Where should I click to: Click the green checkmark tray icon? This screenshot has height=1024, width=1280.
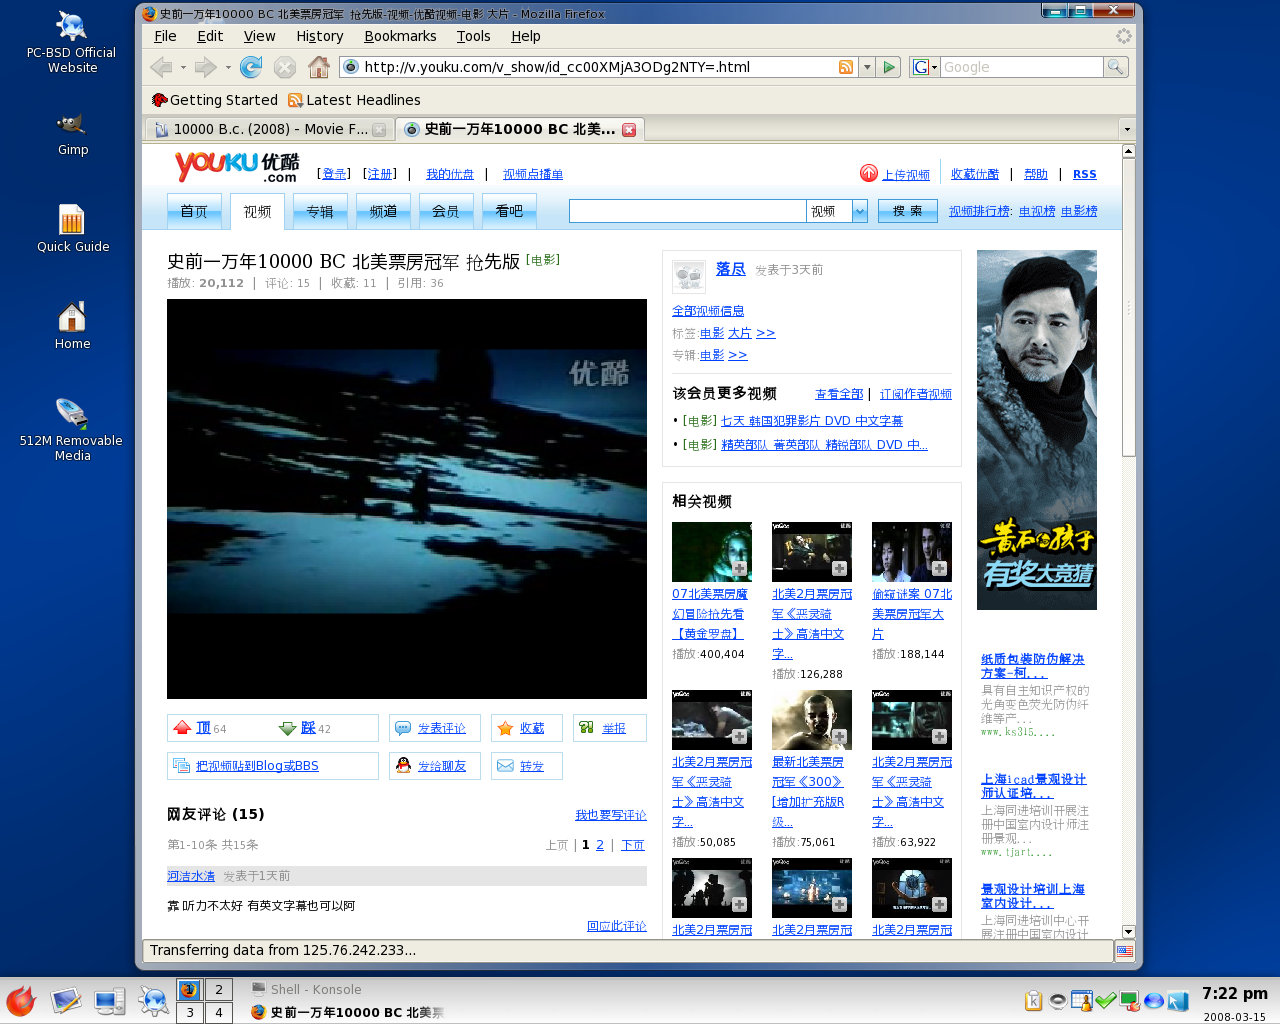1105,1000
